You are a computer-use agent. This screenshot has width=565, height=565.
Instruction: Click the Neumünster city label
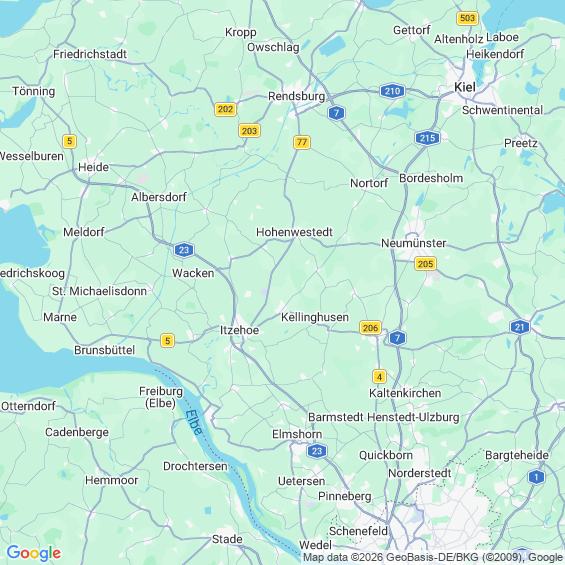[x=413, y=243]
